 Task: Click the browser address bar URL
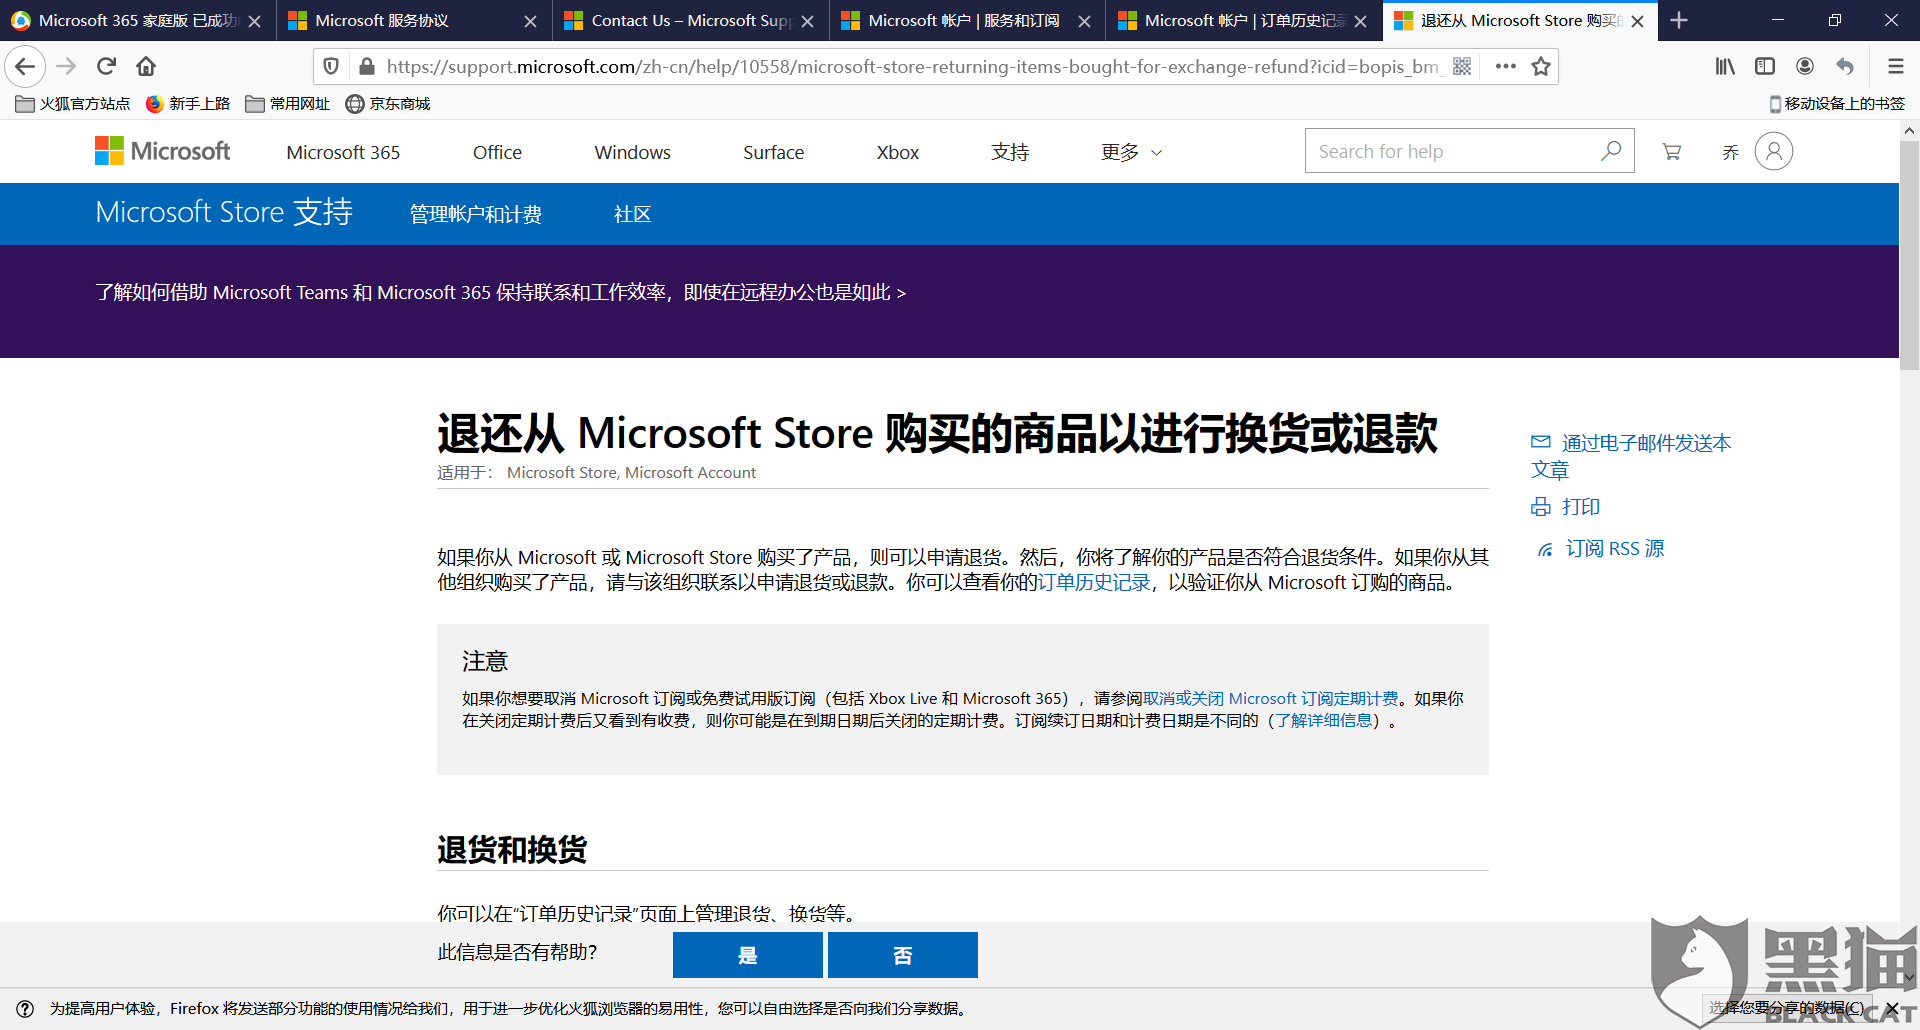[912, 67]
